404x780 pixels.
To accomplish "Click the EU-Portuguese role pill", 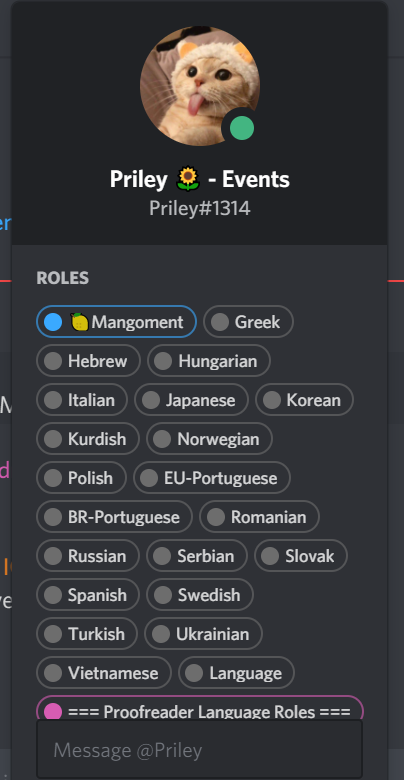I will [x=212, y=478].
